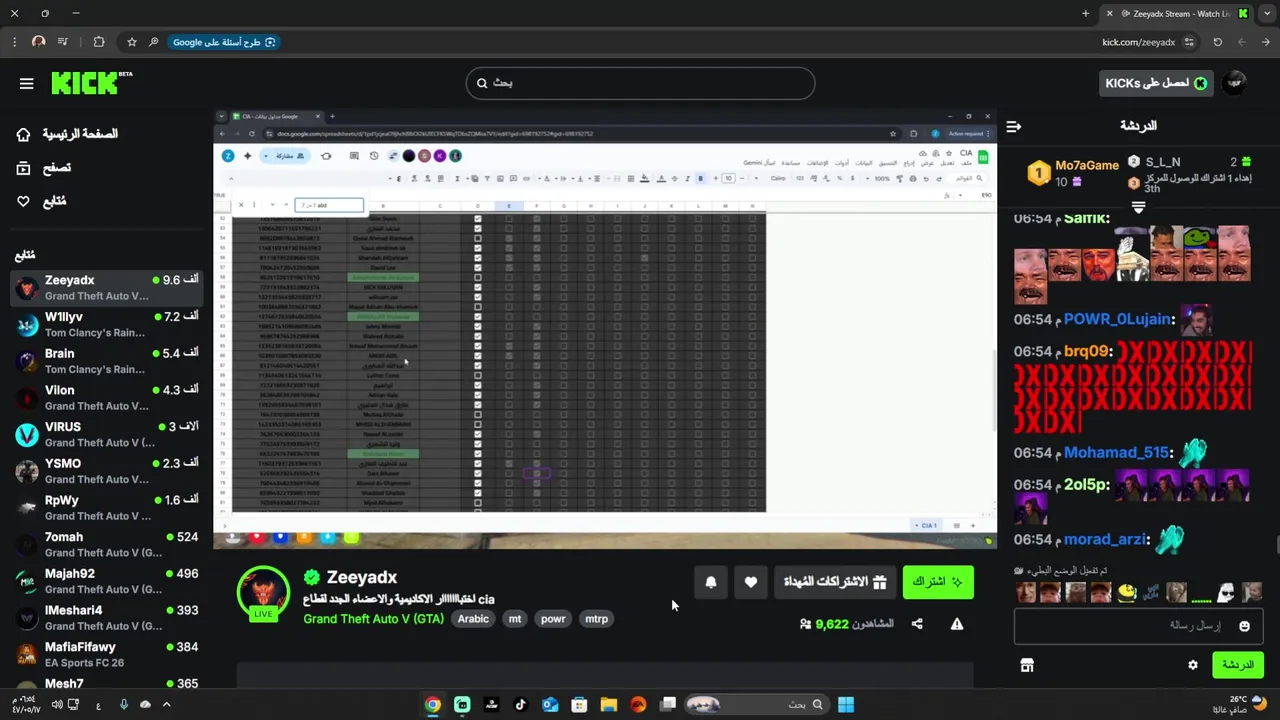Open MafiaFifawy channel in sidebar
The image size is (1280, 720).
pyautogui.click(x=107, y=655)
